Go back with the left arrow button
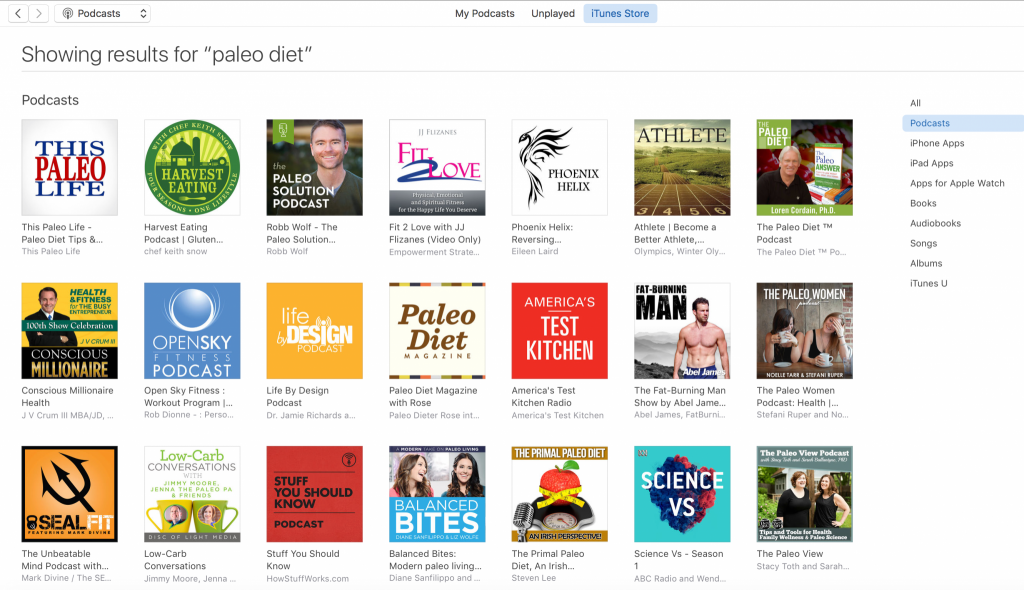Viewport: 1024px width, 590px height. pos(18,13)
